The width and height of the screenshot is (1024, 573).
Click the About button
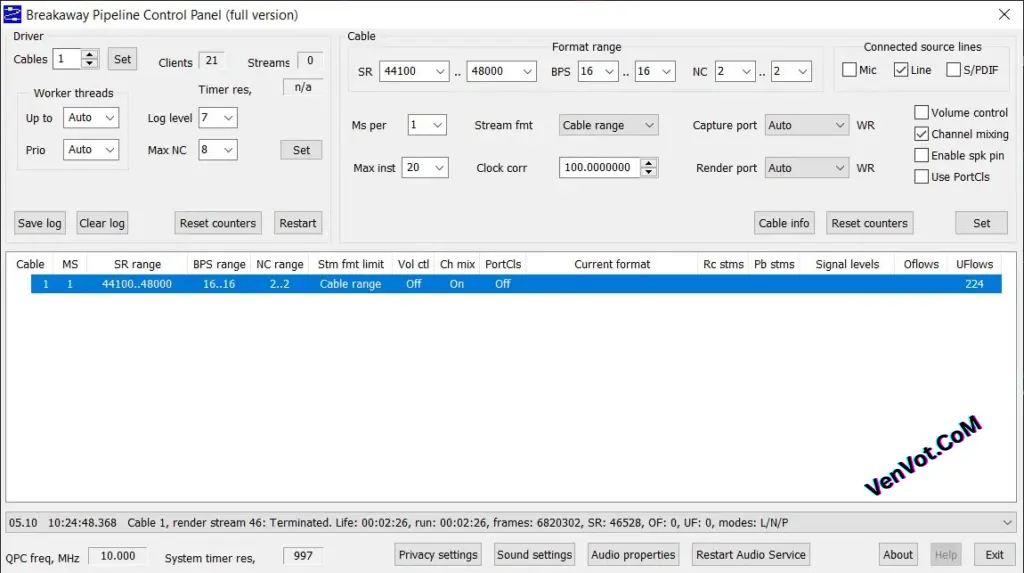pos(897,555)
